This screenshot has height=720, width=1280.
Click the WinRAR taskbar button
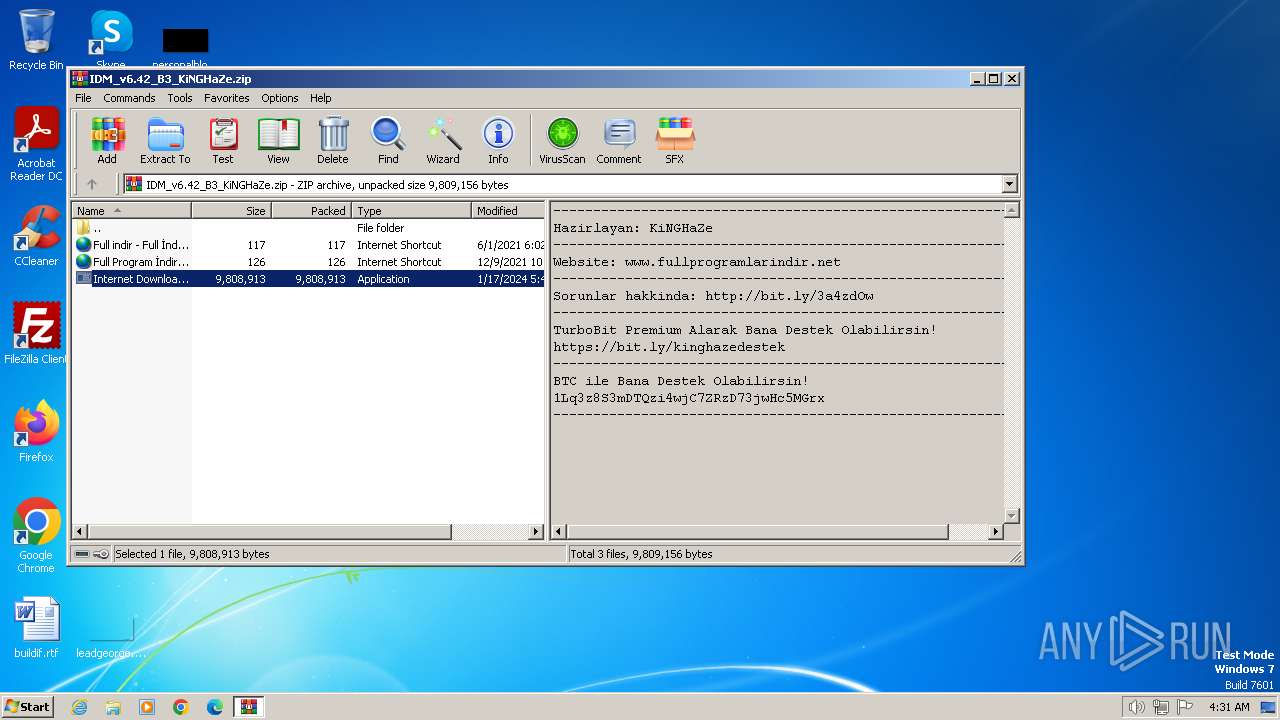point(249,707)
